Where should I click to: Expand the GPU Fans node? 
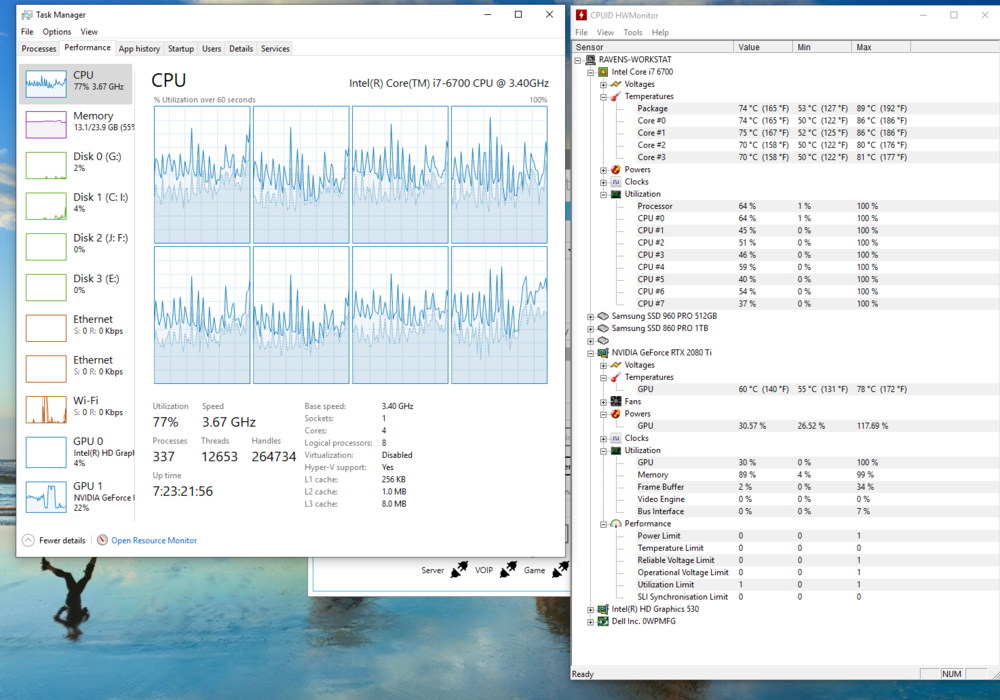(603, 402)
